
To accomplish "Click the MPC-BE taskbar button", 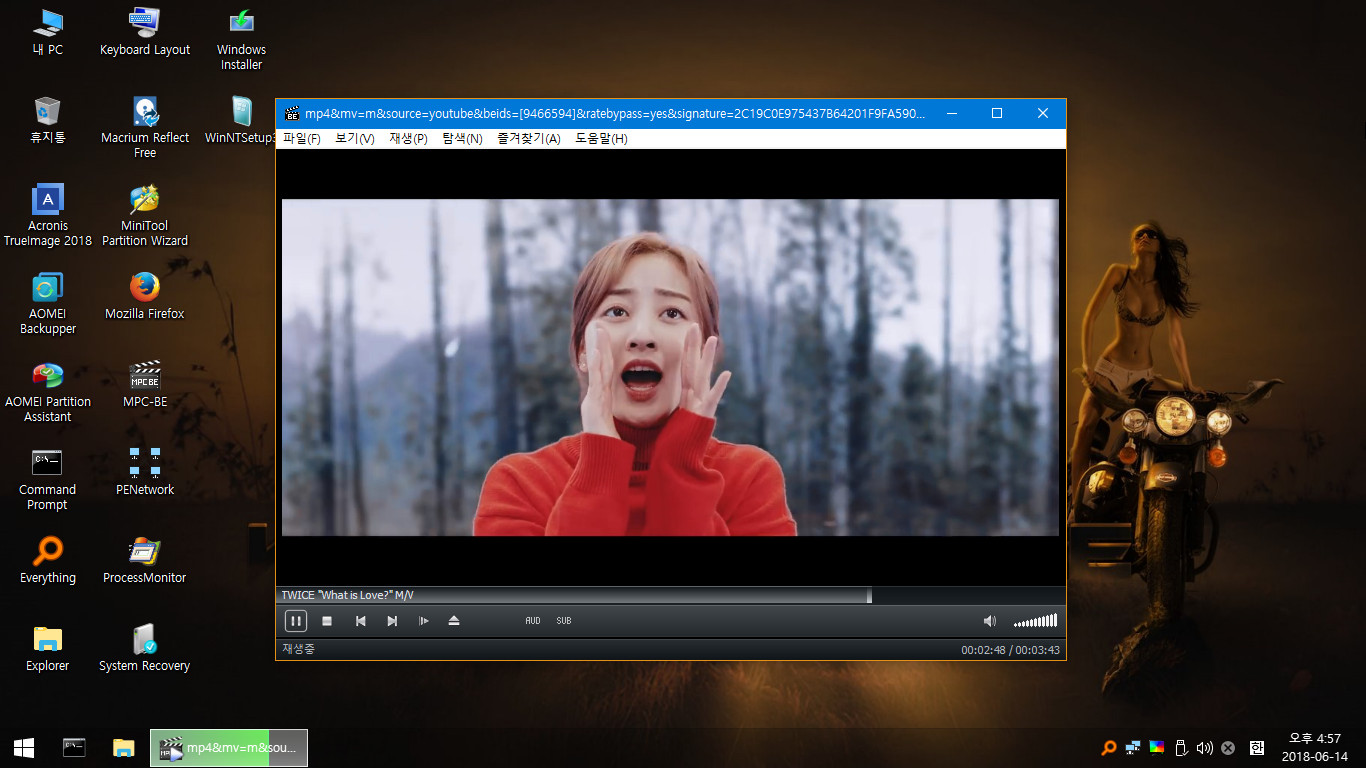I will coord(229,747).
